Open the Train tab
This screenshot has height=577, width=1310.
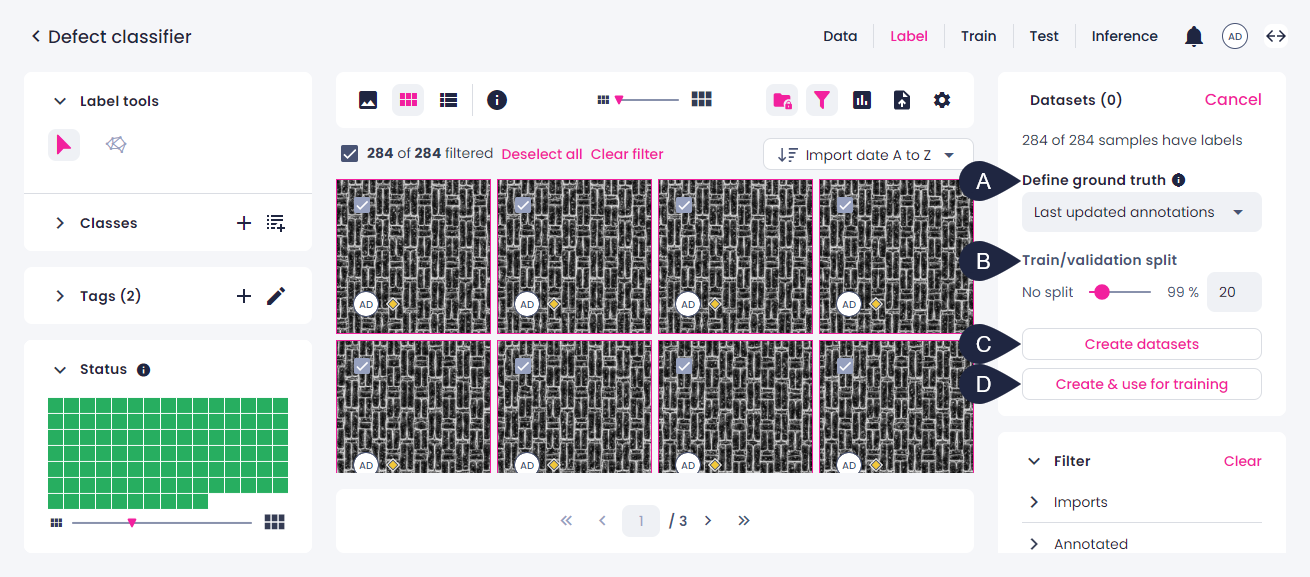978,36
